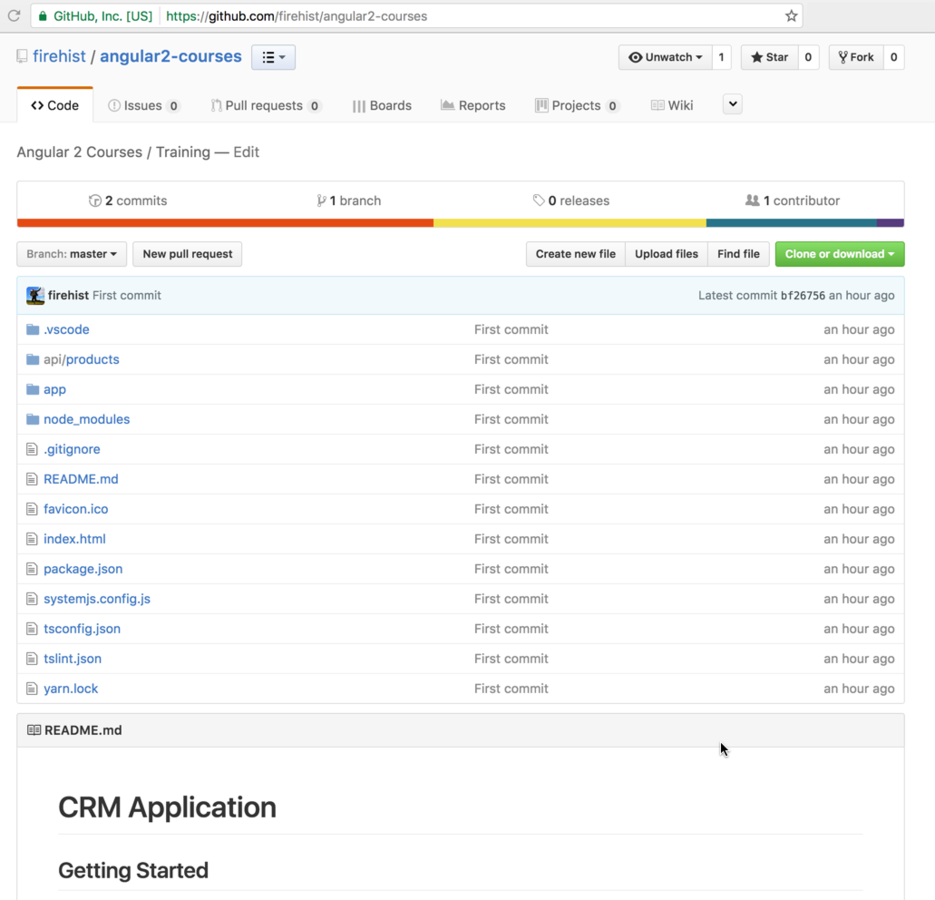Star the repository
The image size is (935, 900).
tap(769, 57)
